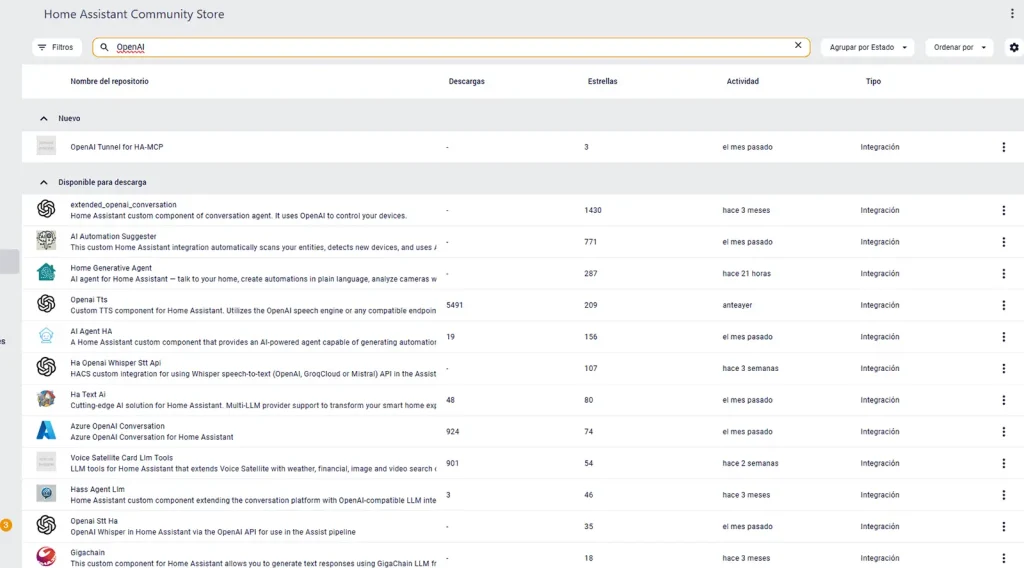Screen dimensions: 1024x568
Task: Focus the OpenAI search input field
Action: (451, 47)
